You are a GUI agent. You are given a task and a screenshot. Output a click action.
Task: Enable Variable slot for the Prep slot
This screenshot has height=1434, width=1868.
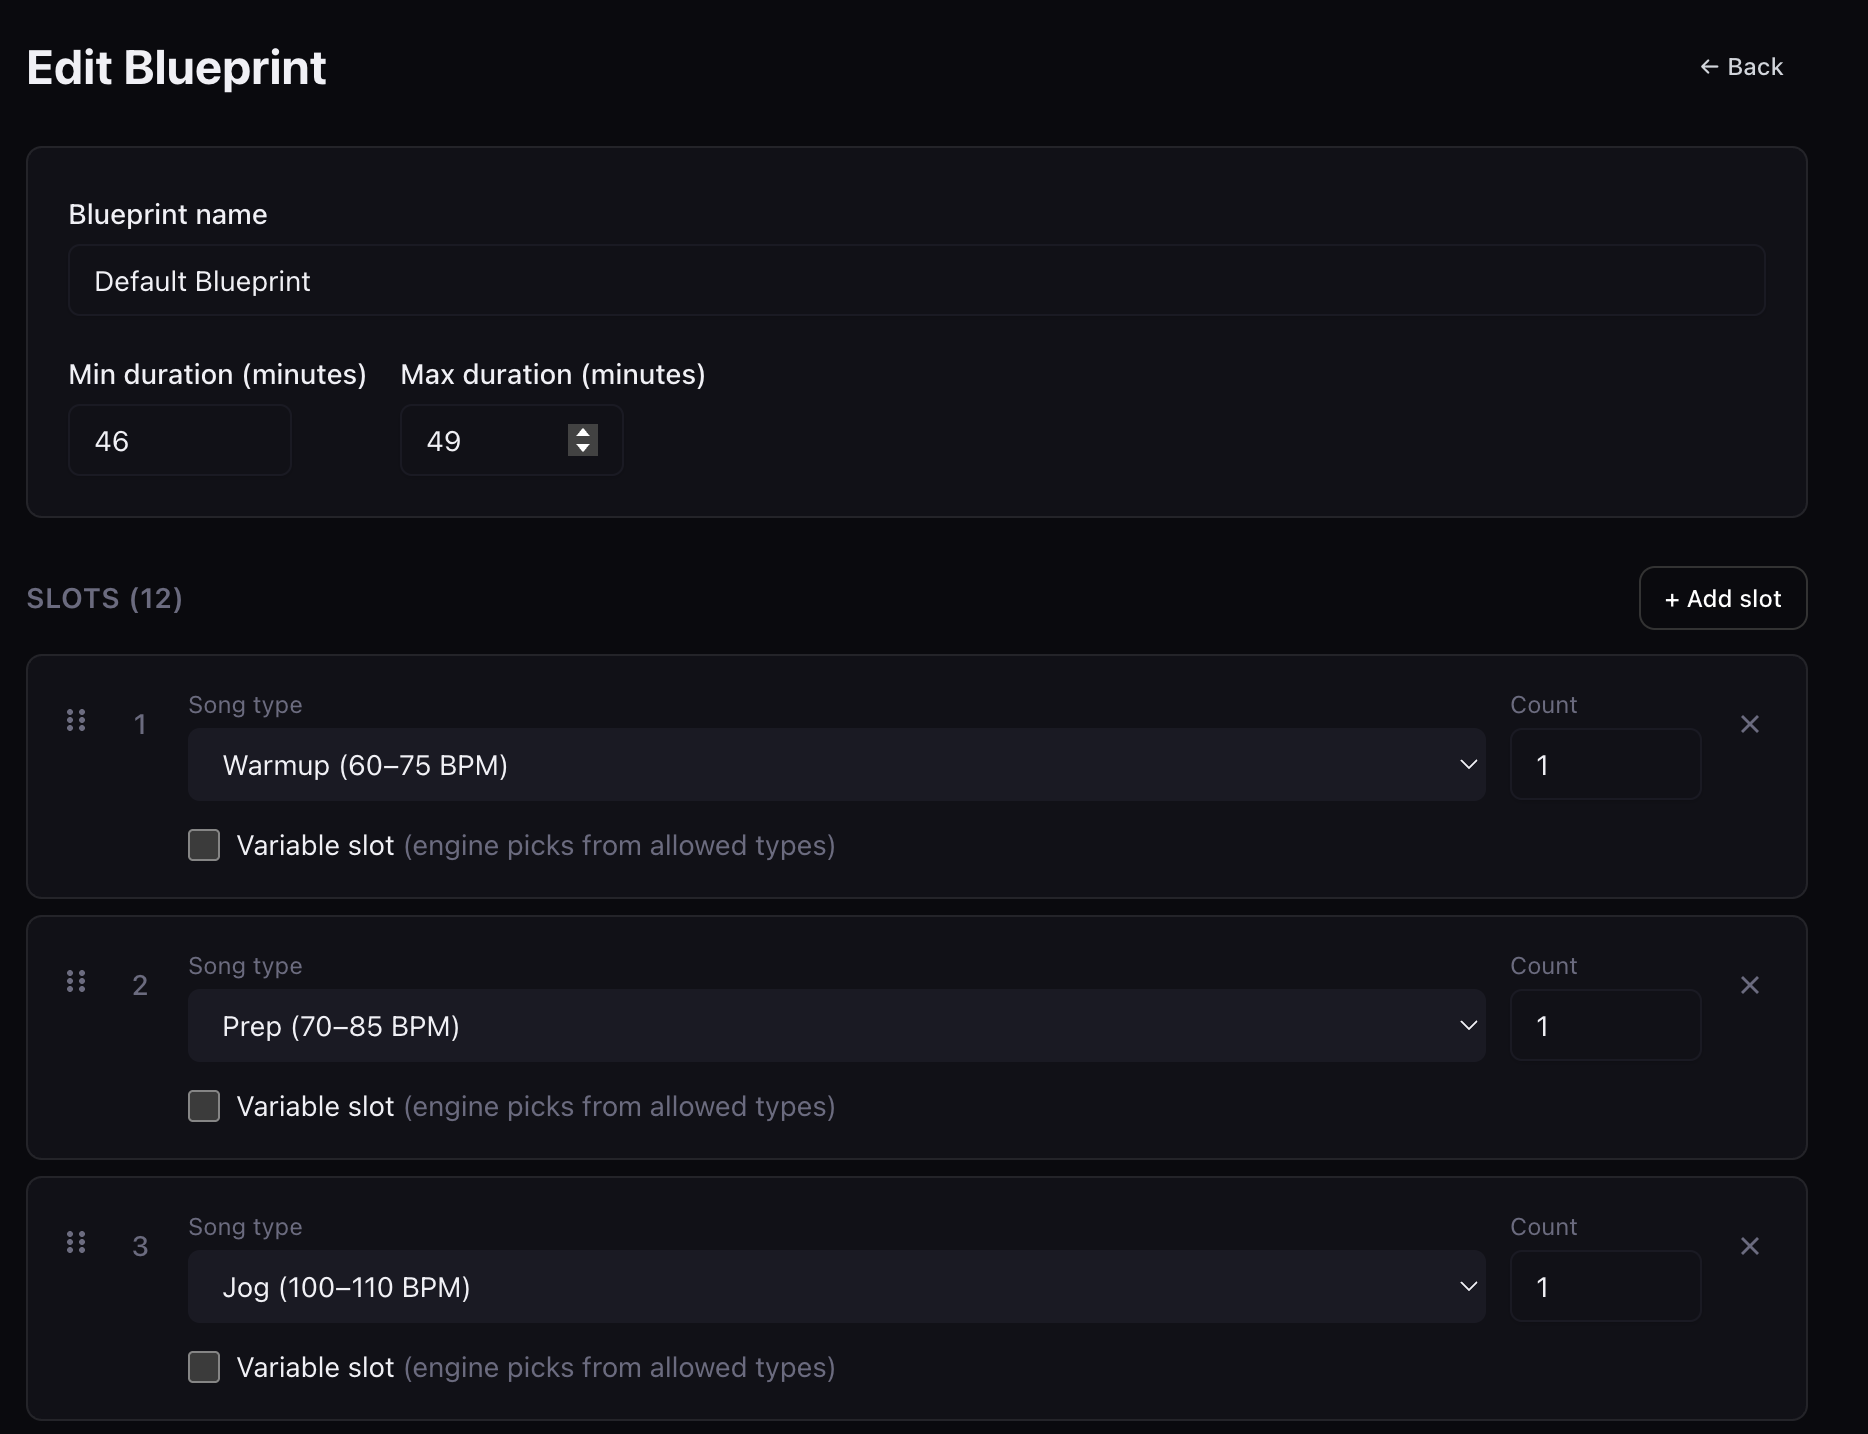pyautogui.click(x=204, y=1106)
